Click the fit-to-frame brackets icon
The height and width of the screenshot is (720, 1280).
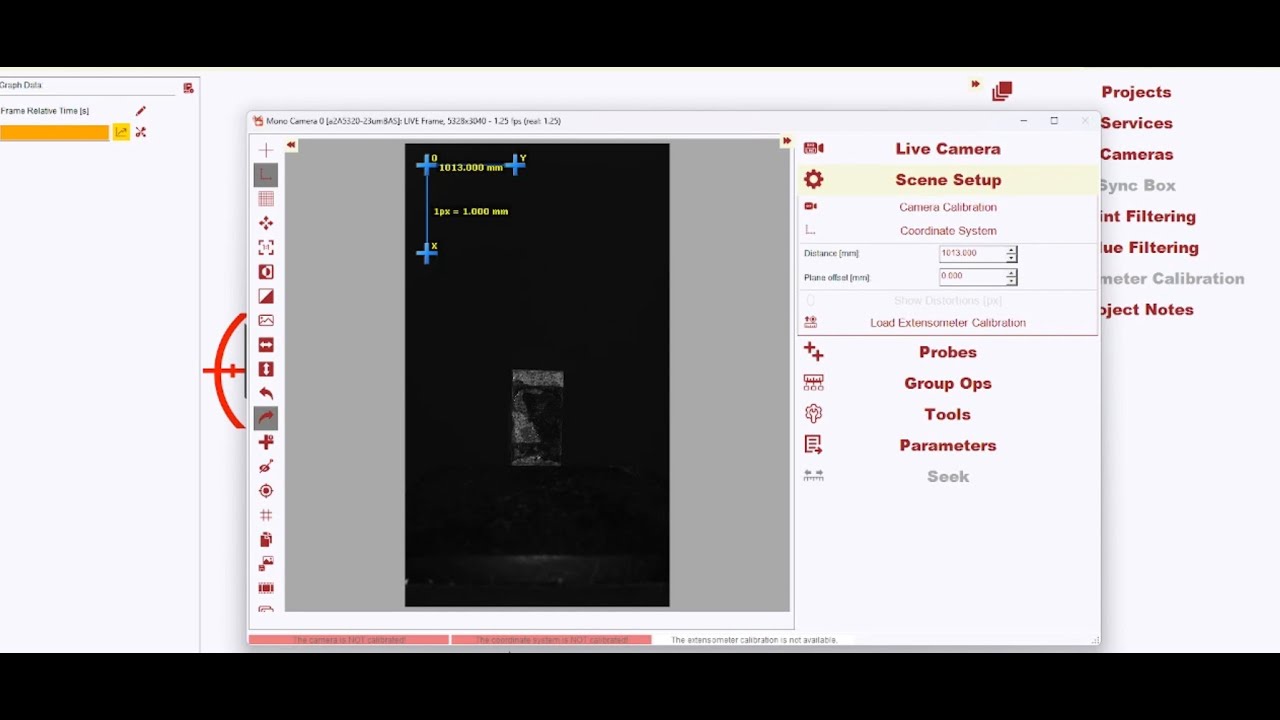pyautogui.click(x=266, y=247)
